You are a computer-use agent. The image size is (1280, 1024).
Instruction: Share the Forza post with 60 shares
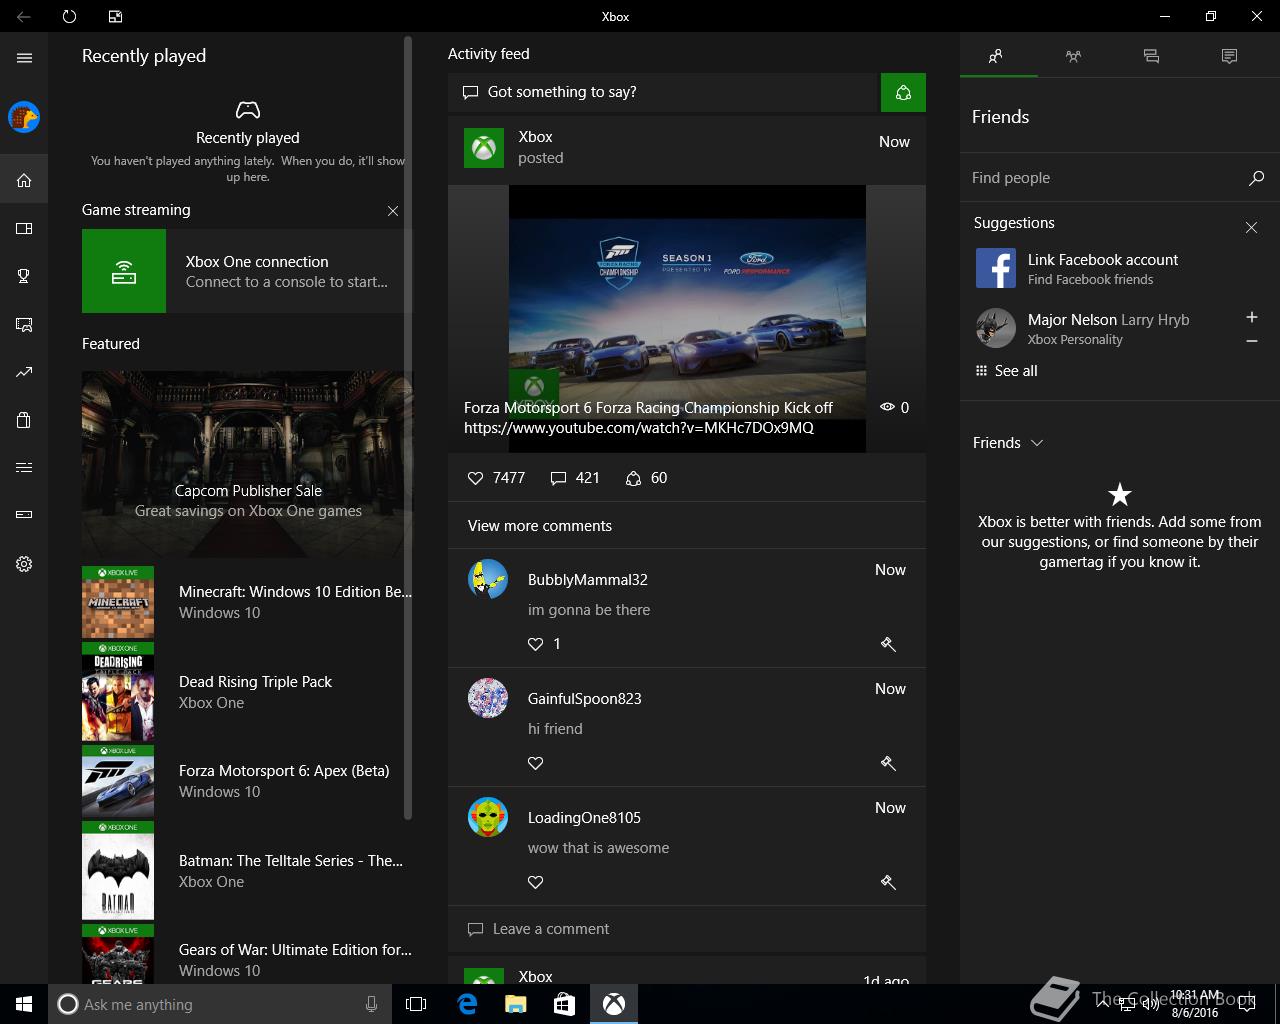point(646,478)
